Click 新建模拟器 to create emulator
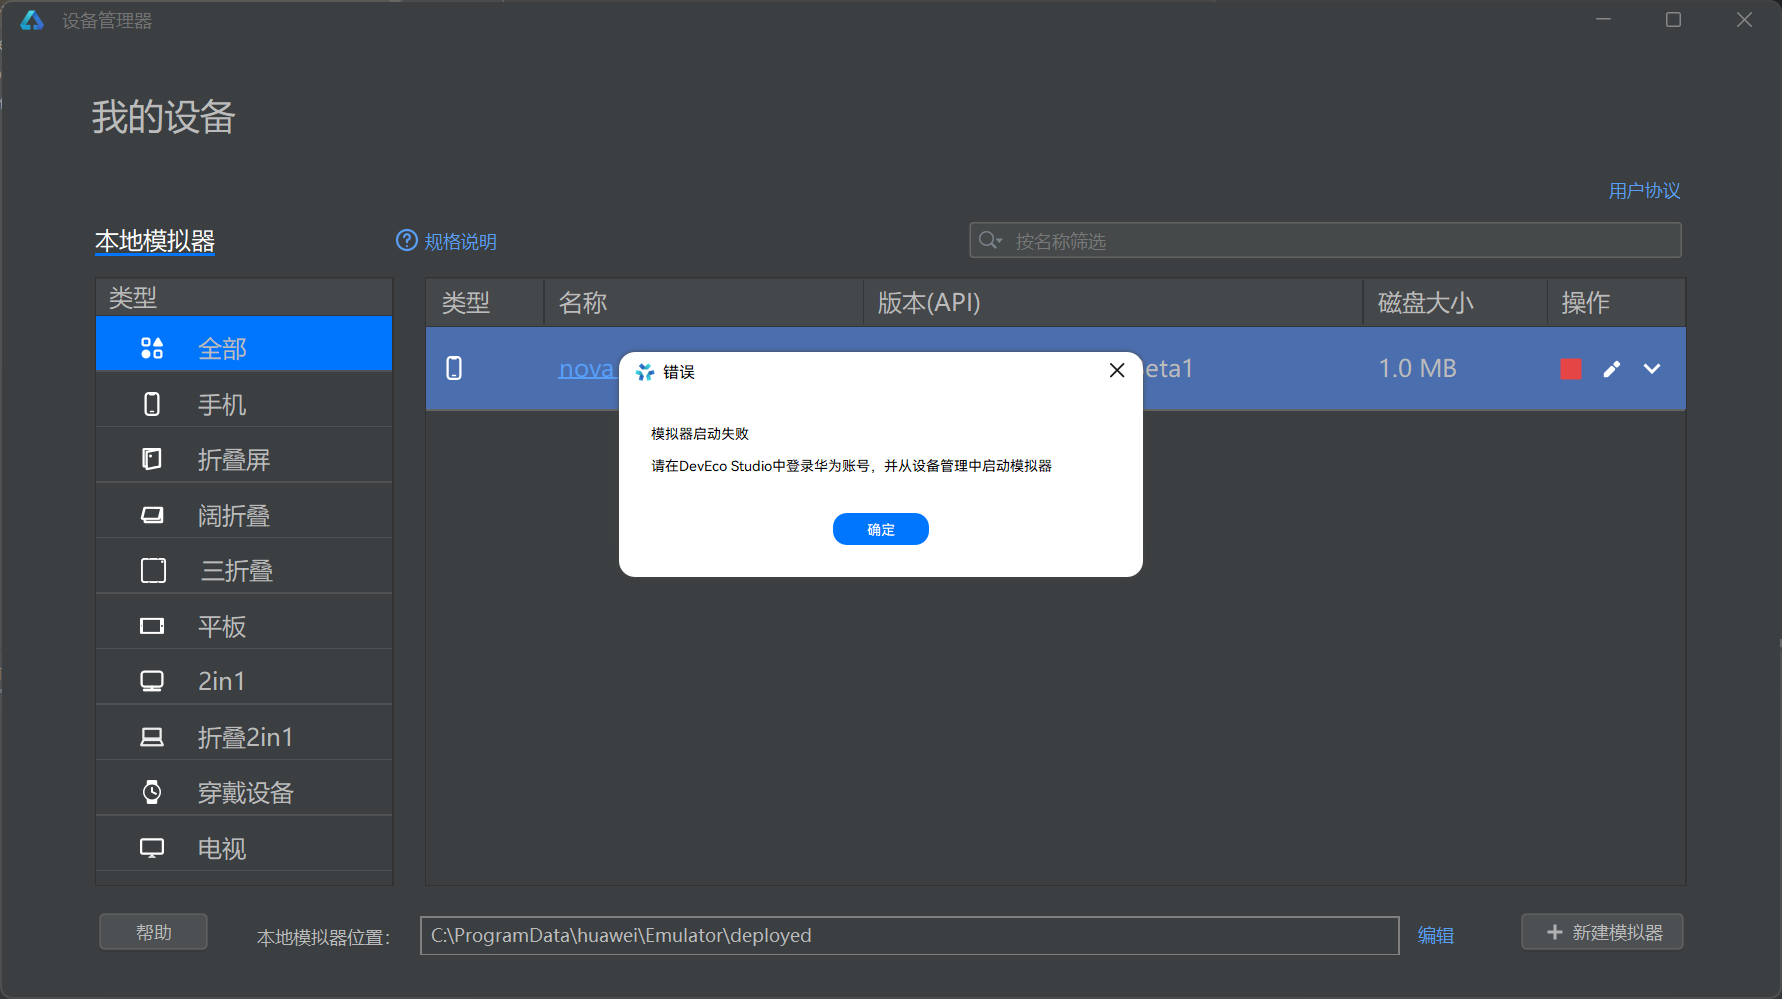 pyautogui.click(x=1602, y=932)
